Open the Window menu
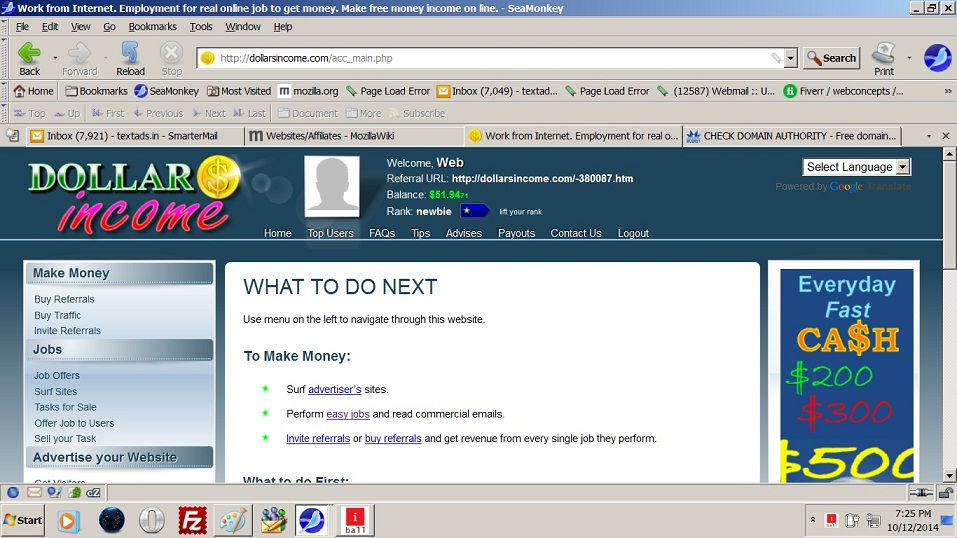The image size is (957, 538). pos(243,27)
